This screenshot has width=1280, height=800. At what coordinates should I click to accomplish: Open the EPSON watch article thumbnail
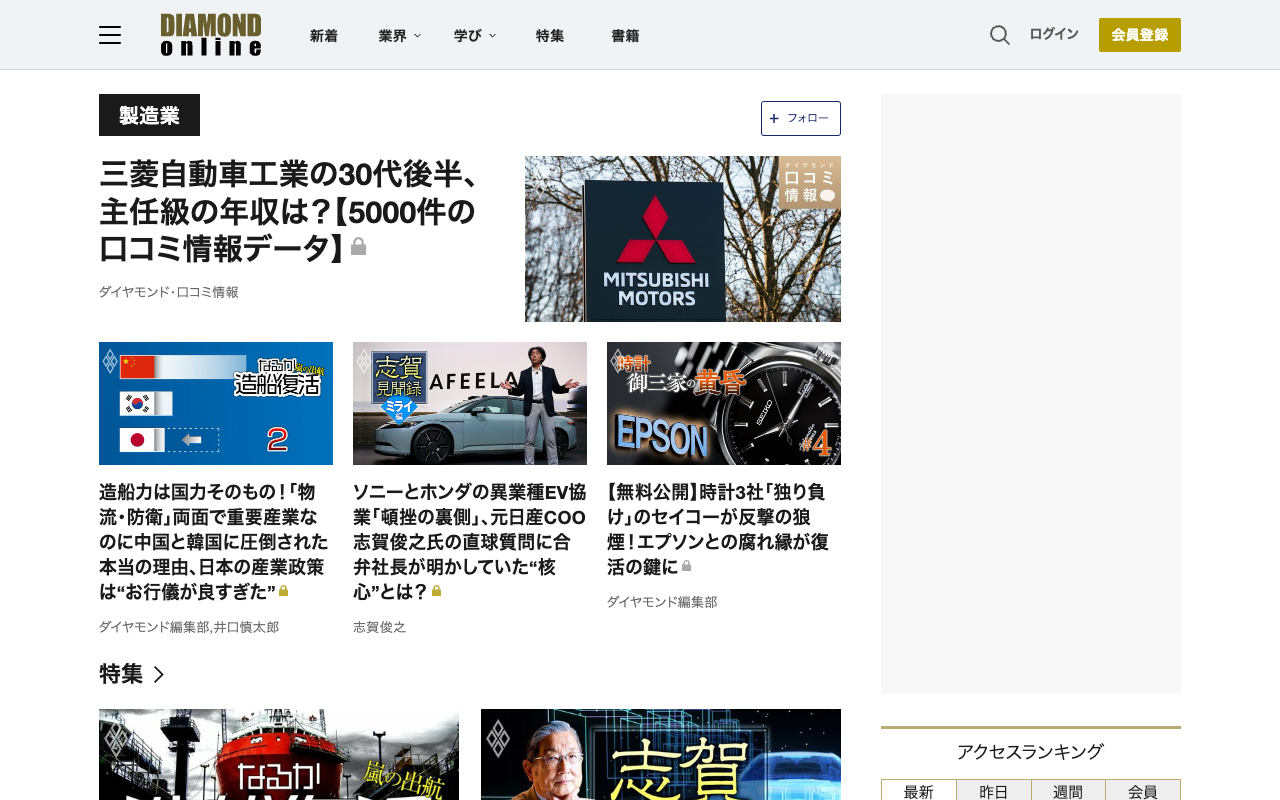pyautogui.click(x=724, y=403)
